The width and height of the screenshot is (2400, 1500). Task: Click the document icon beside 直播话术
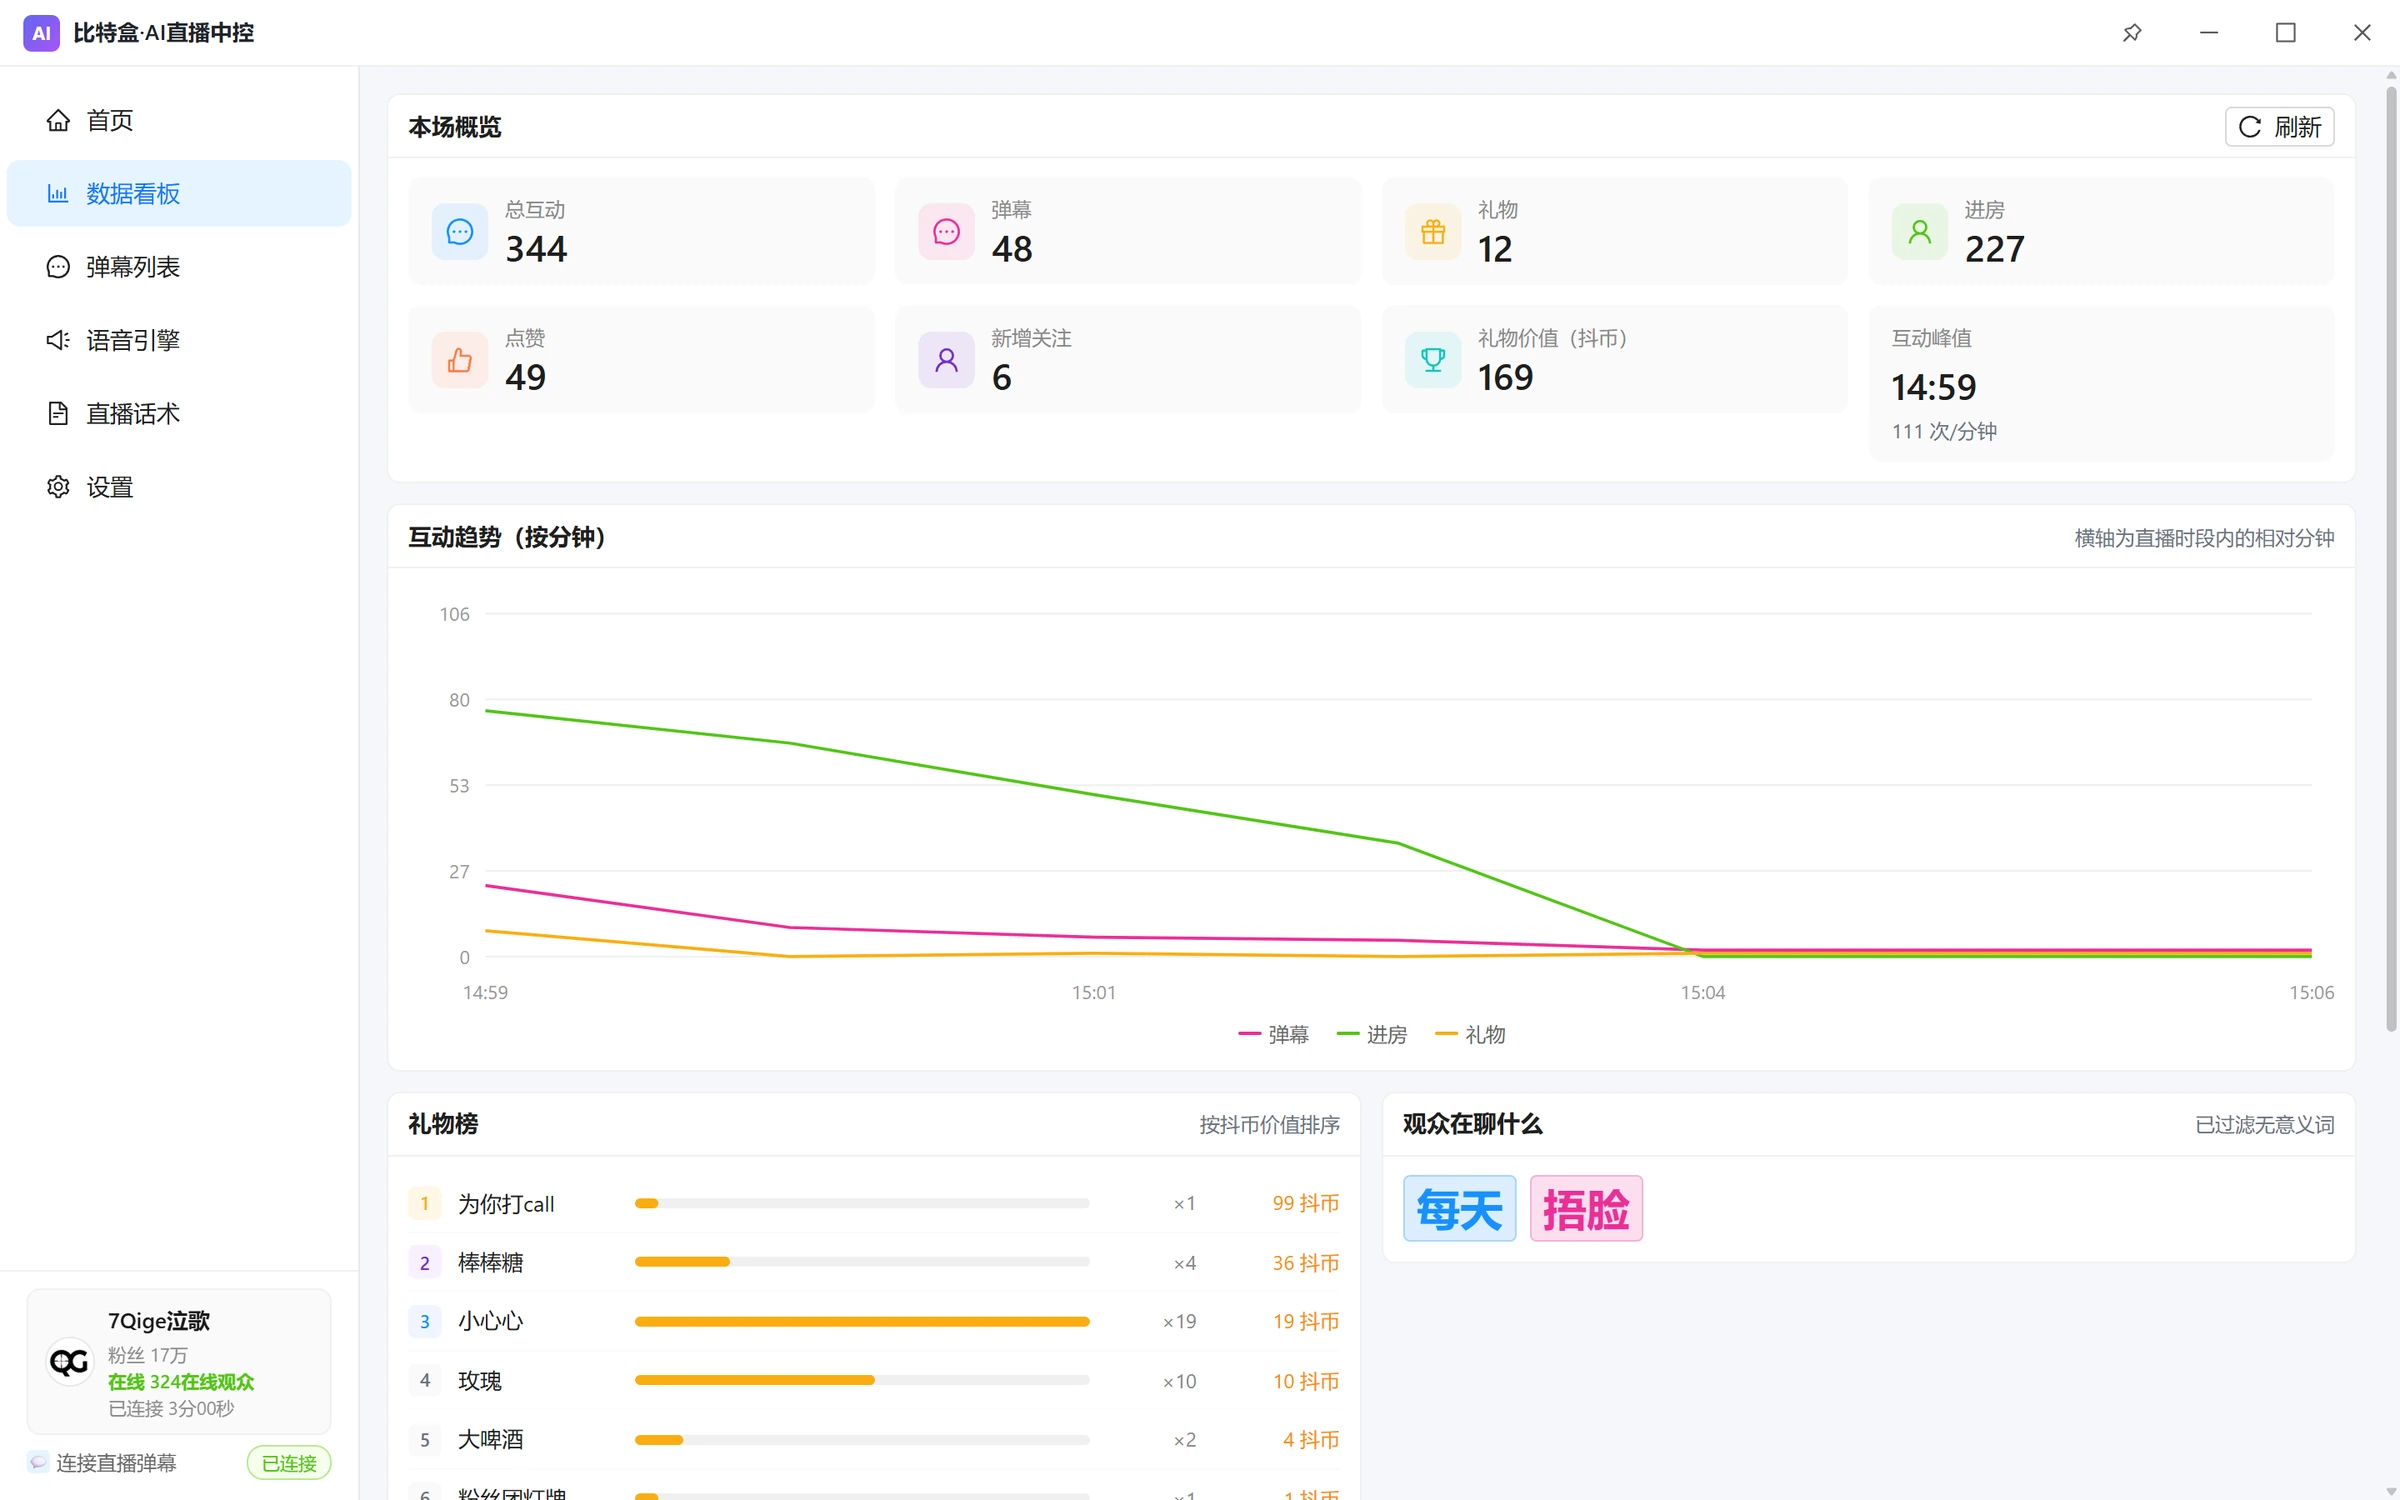(x=58, y=413)
